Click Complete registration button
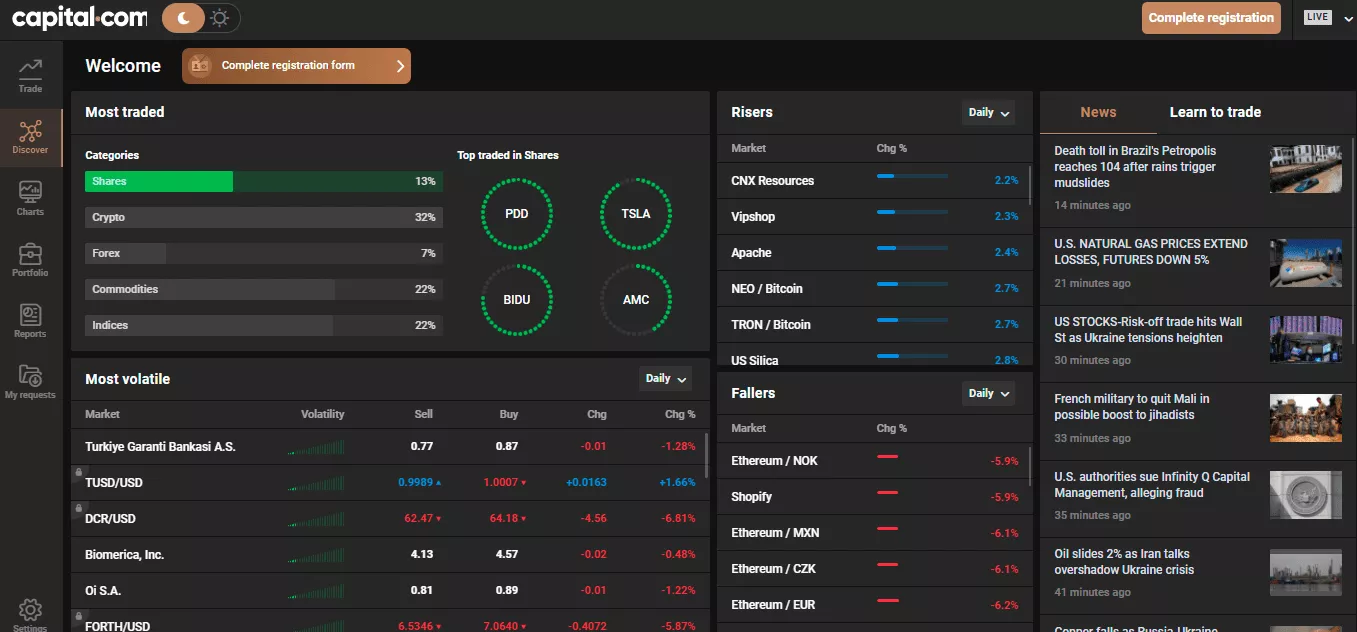The image size is (1357, 632). pyautogui.click(x=1211, y=18)
